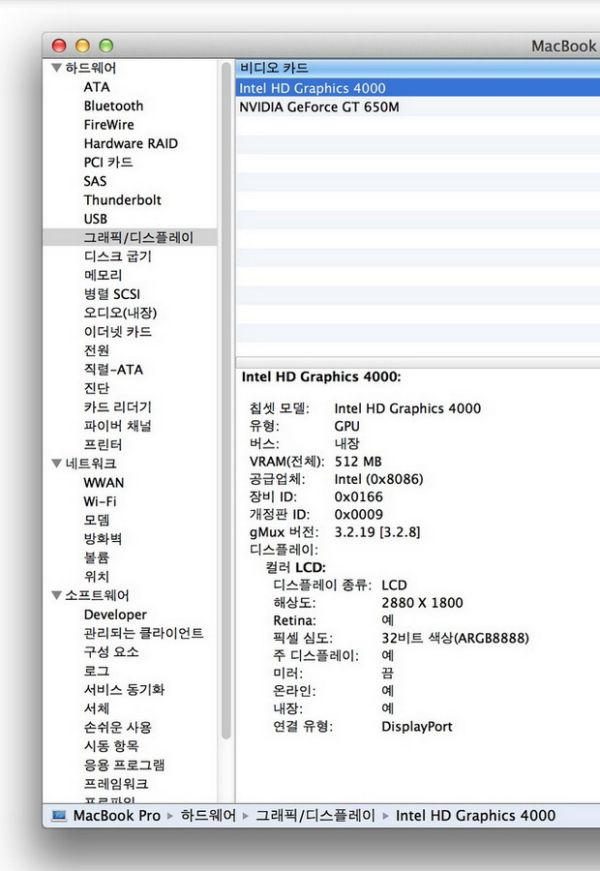The width and height of the screenshot is (600, 871).
Task: Click the 컬러 LCD heading
Action: [295, 568]
